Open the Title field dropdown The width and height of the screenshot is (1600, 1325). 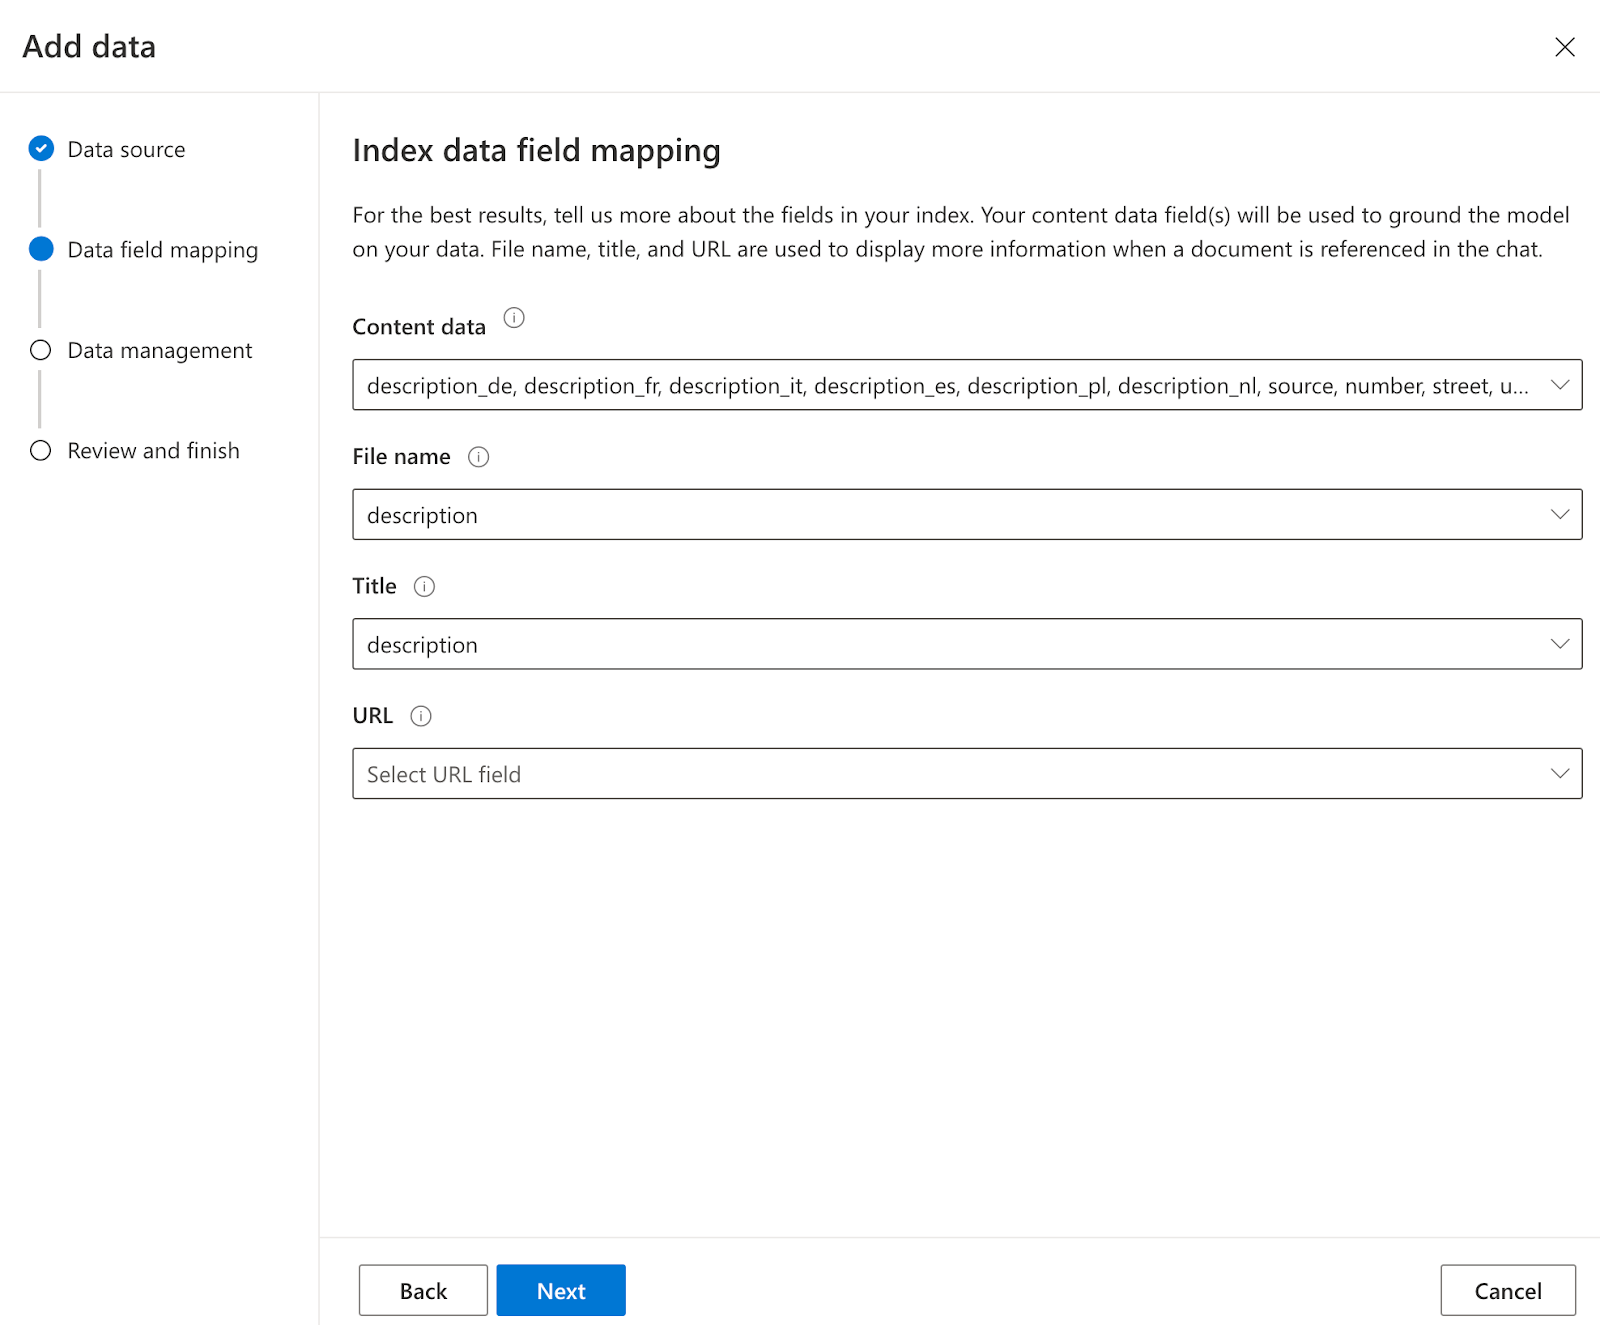click(966, 644)
